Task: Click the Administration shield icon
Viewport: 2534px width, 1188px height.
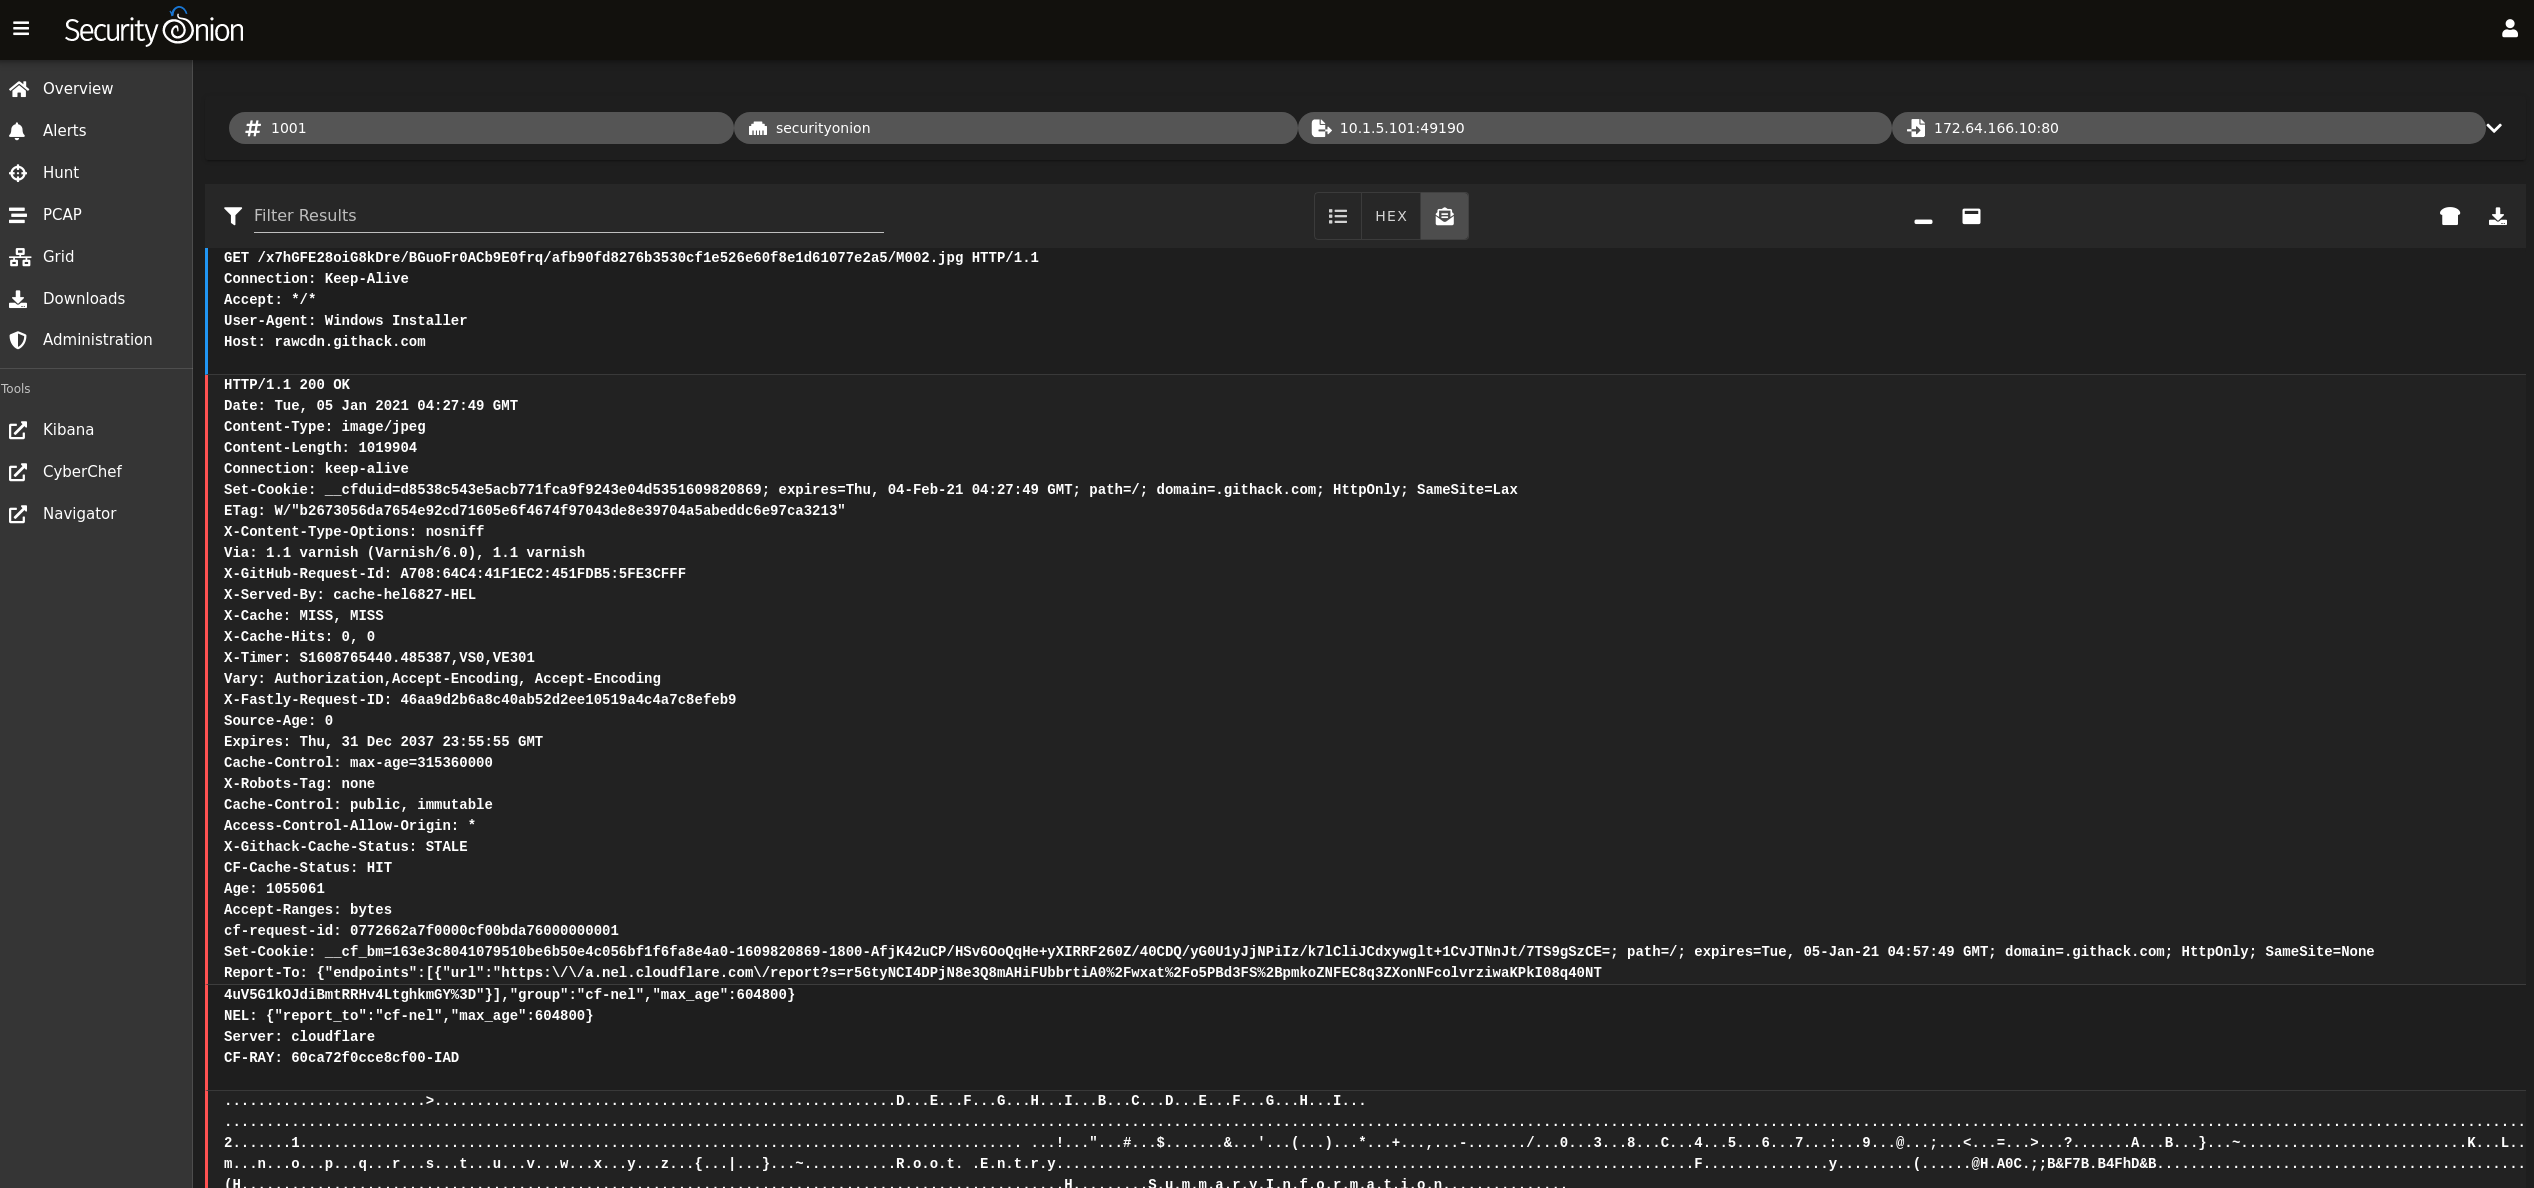Action: point(18,340)
